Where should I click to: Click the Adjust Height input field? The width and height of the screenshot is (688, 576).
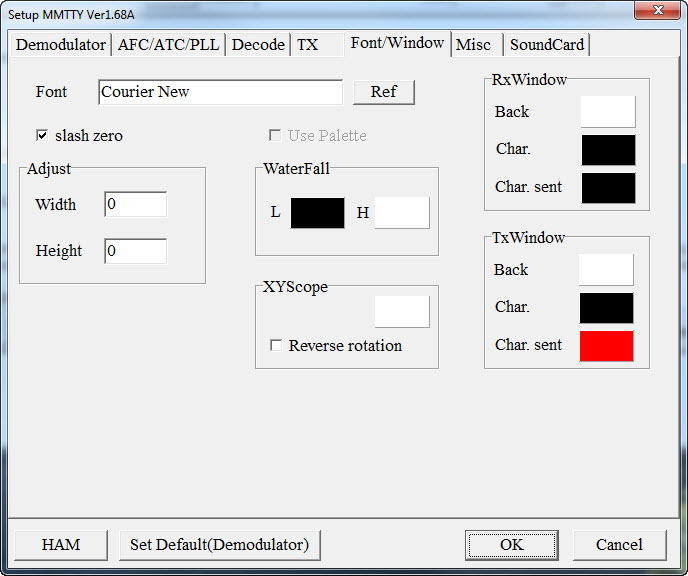click(x=135, y=251)
